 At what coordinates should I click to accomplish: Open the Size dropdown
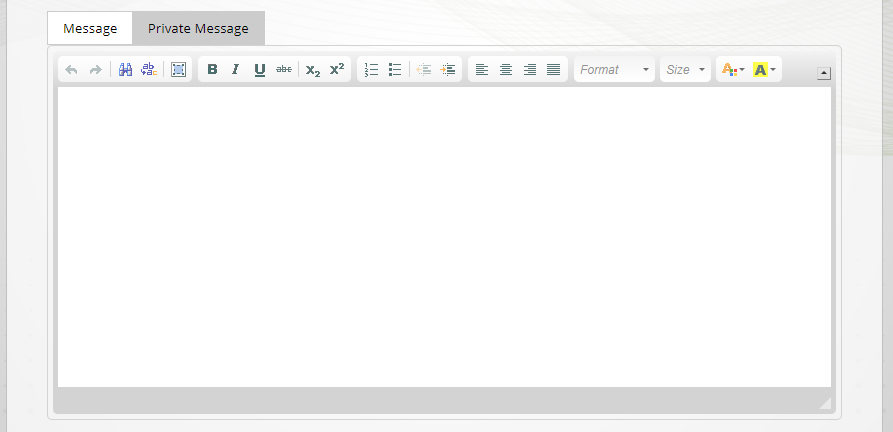[686, 70]
